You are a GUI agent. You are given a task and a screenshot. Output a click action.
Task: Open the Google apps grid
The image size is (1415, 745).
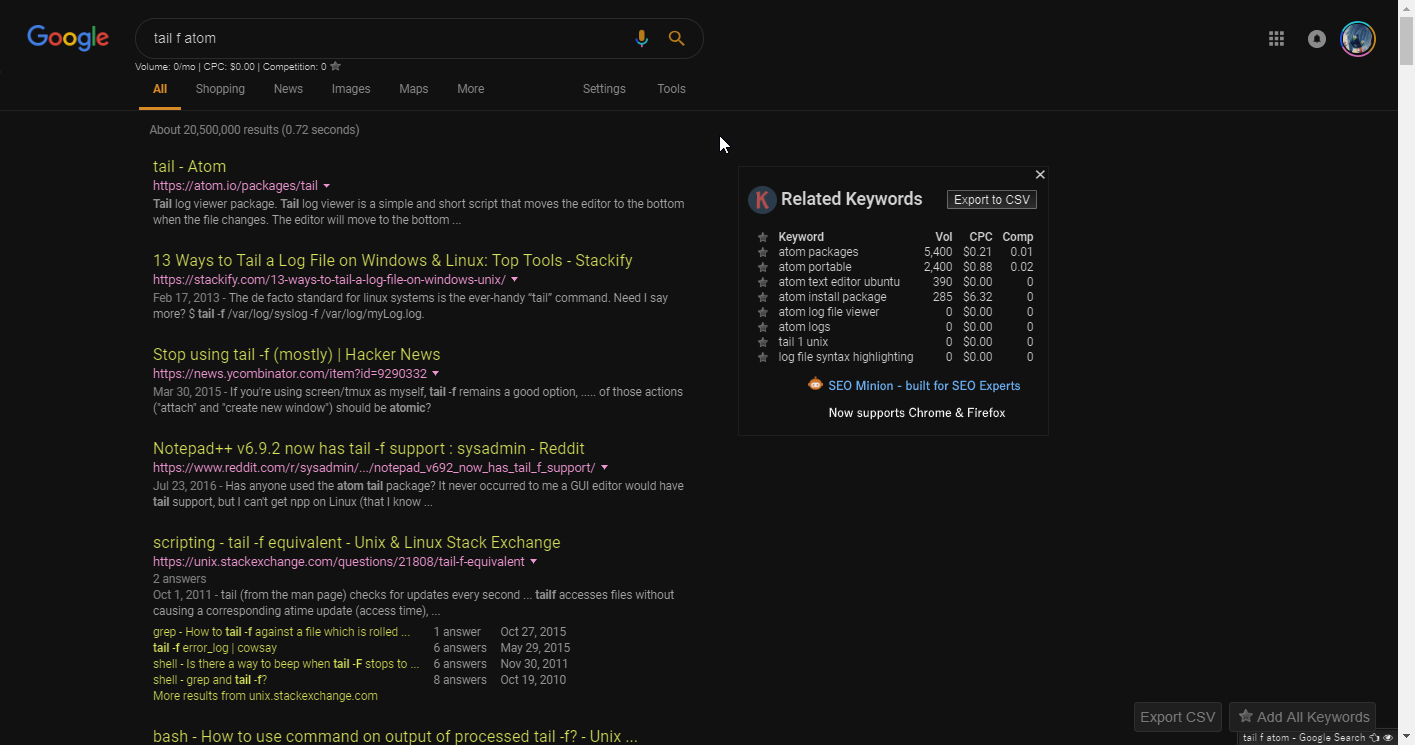point(1276,39)
